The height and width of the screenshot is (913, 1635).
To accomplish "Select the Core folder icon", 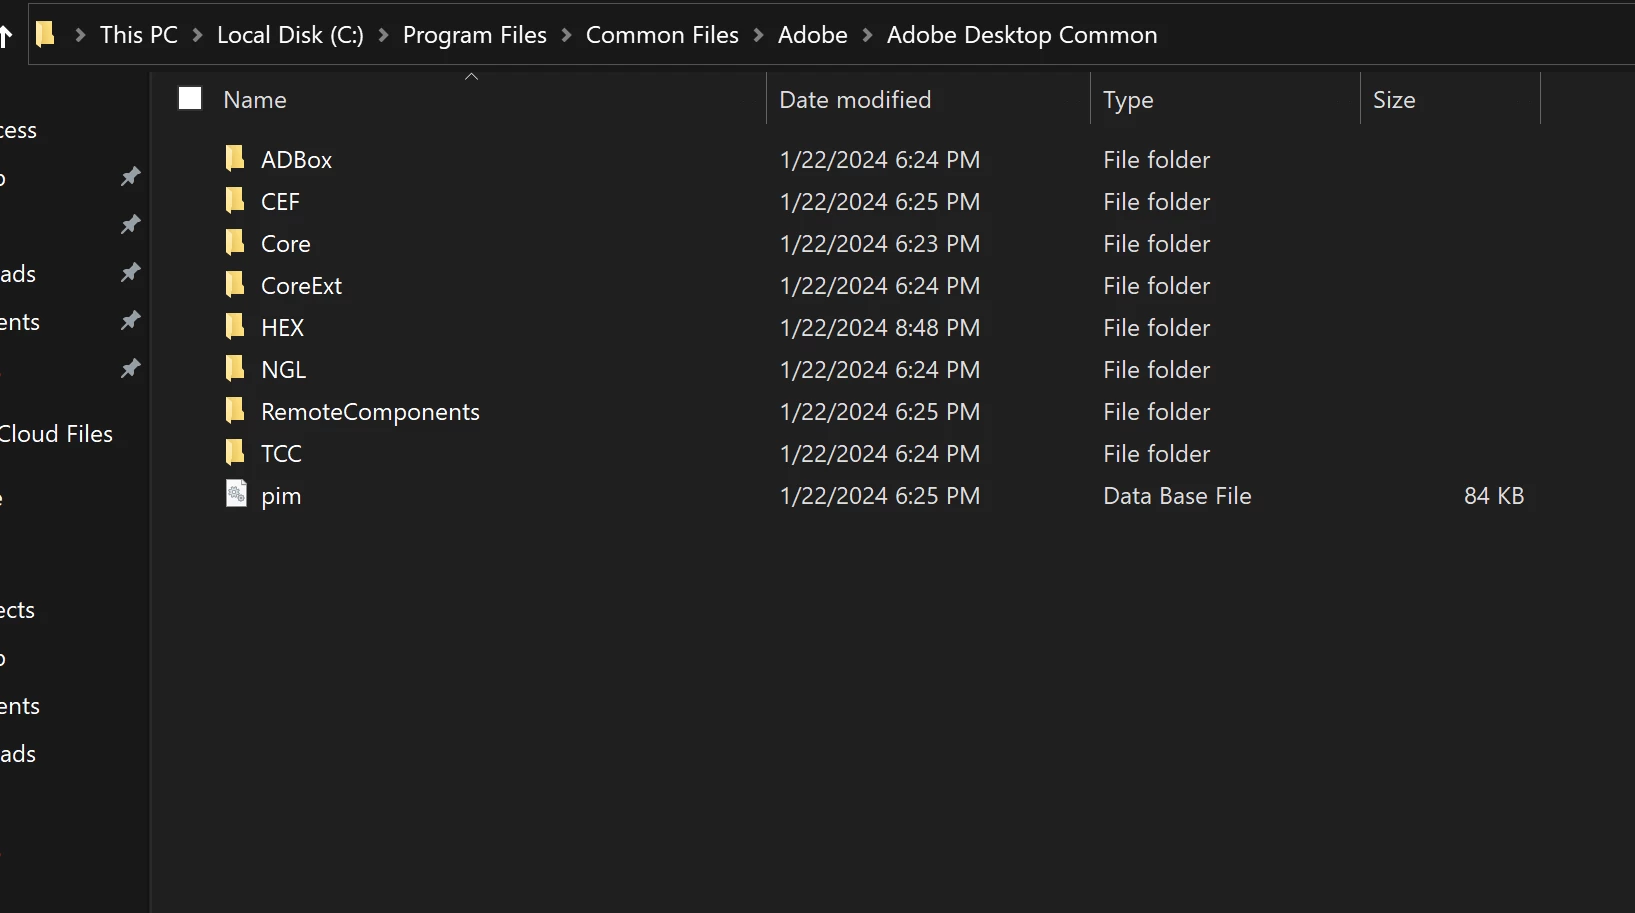I will [x=235, y=243].
